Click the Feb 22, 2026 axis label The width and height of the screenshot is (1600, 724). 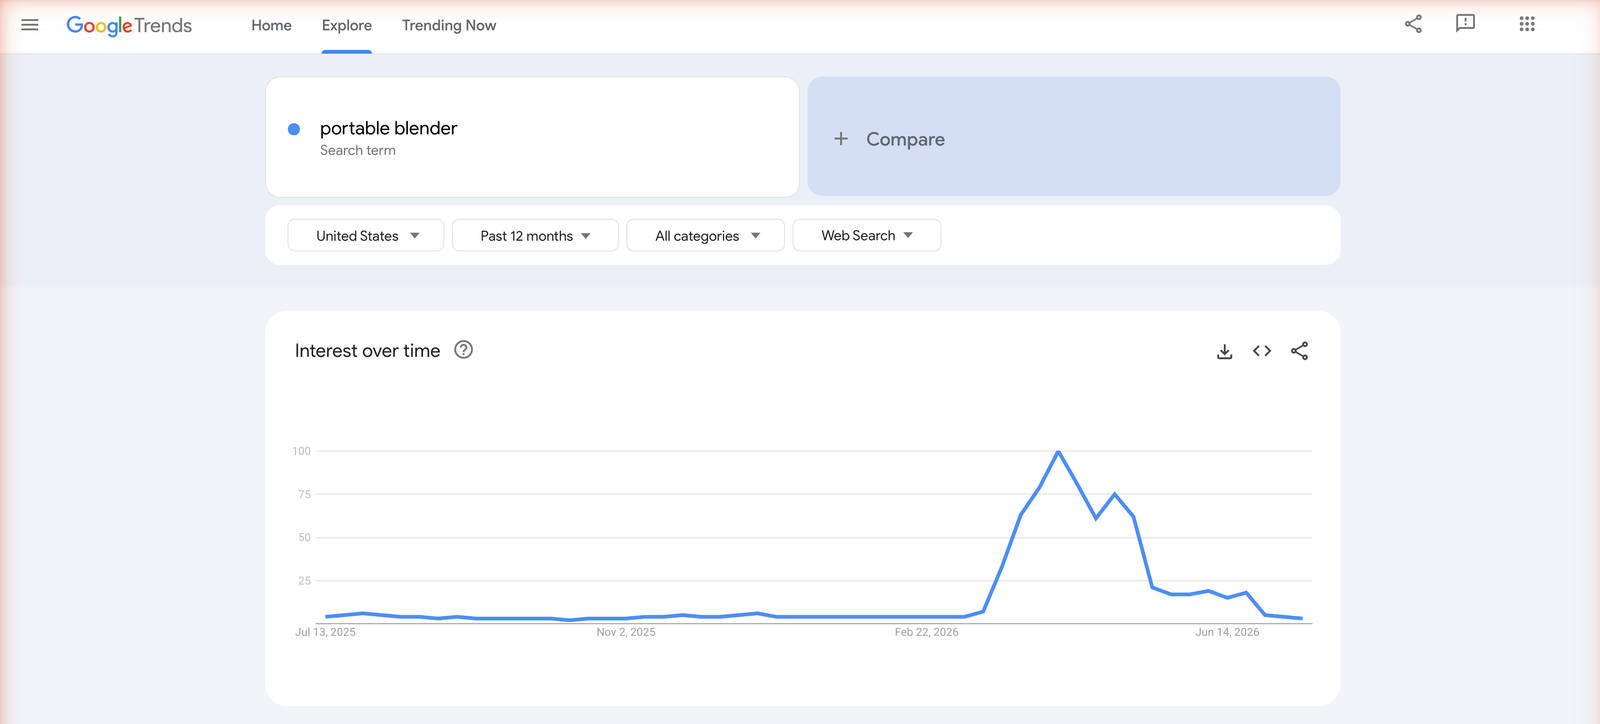click(926, 632)
